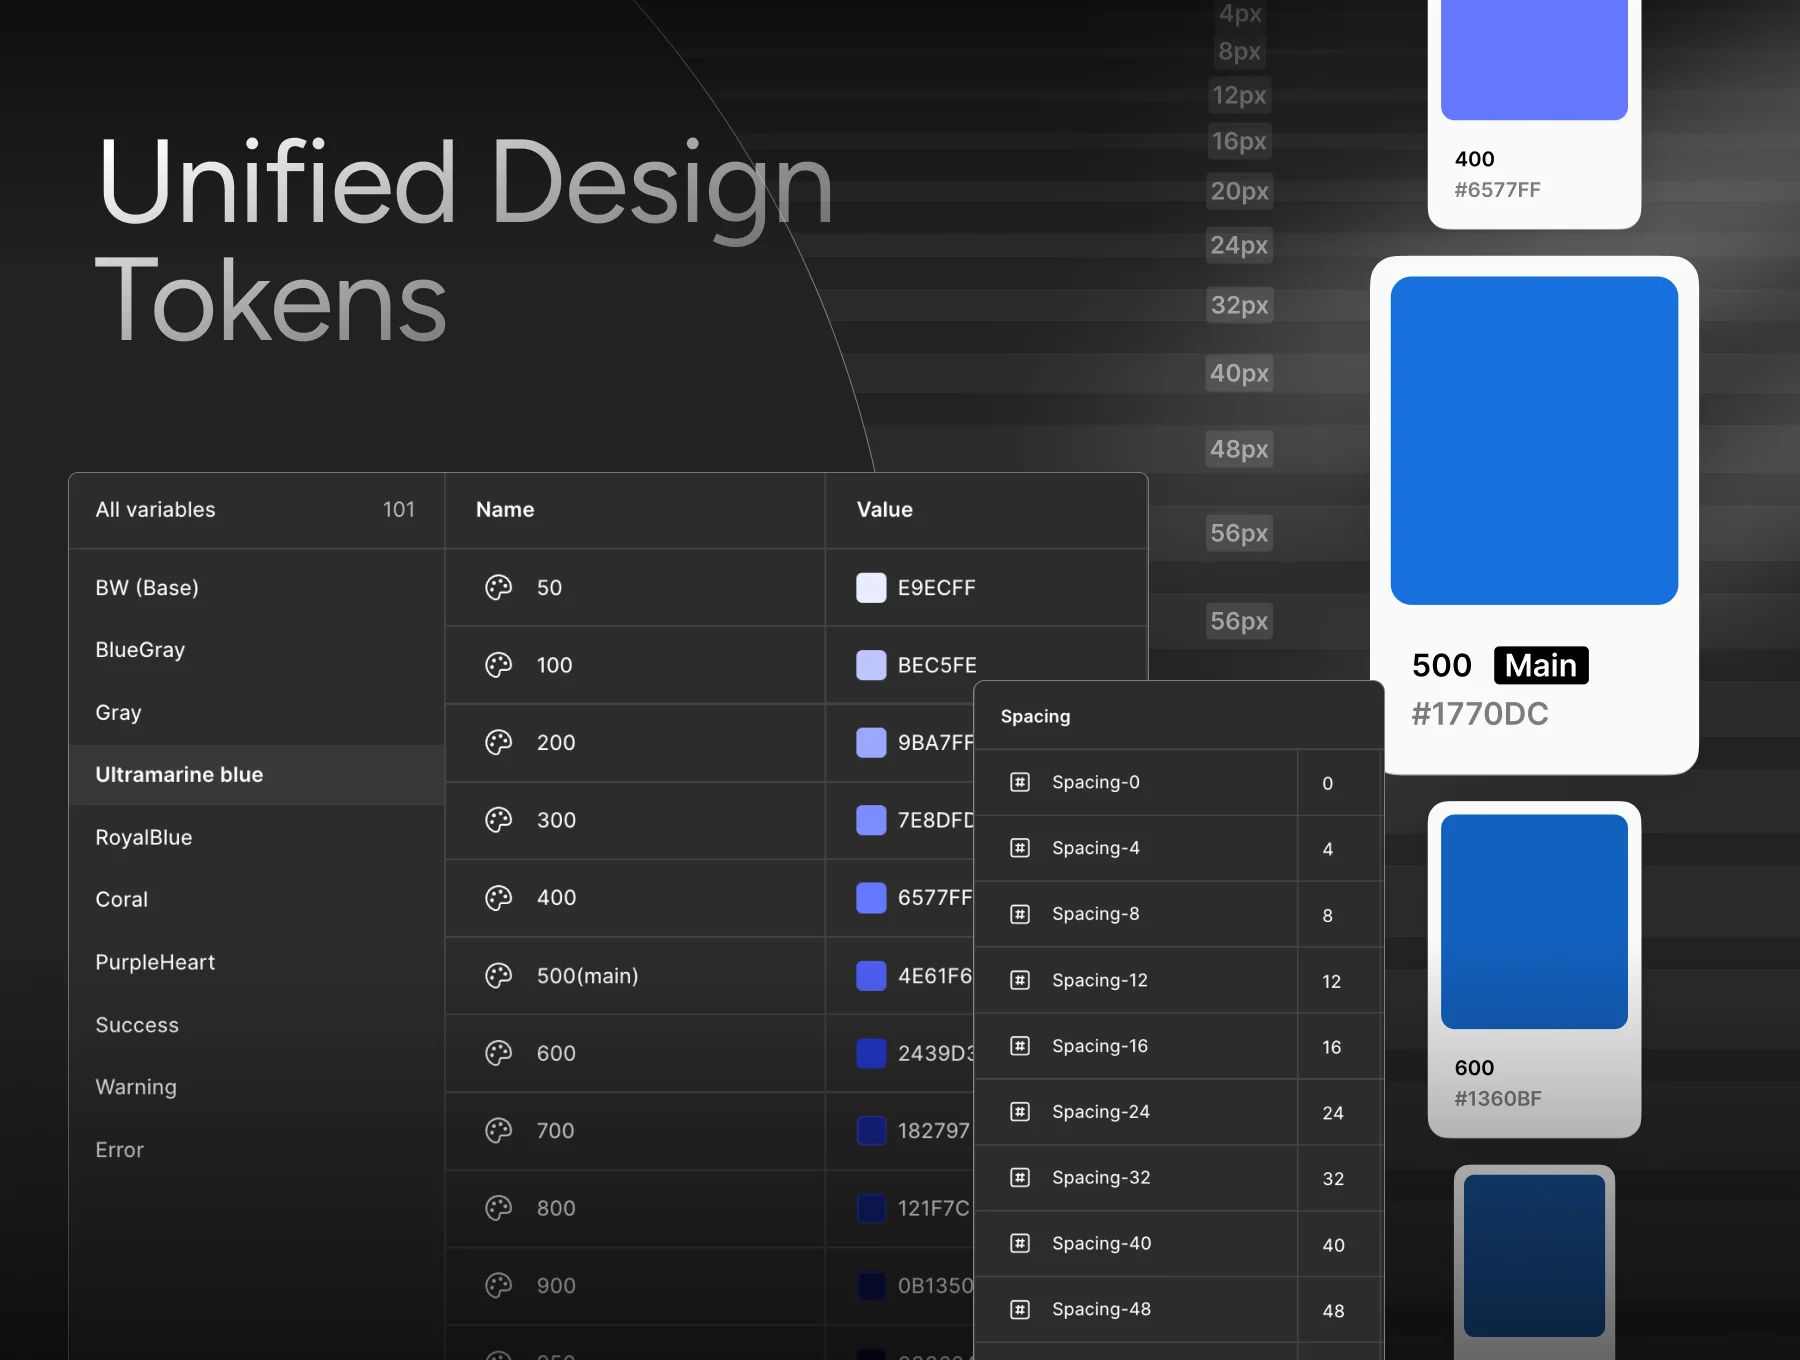This screenshot has height=1360, width=1800.
Task: Click the Main badge on the 500 card
Action: click(1541, 665)
